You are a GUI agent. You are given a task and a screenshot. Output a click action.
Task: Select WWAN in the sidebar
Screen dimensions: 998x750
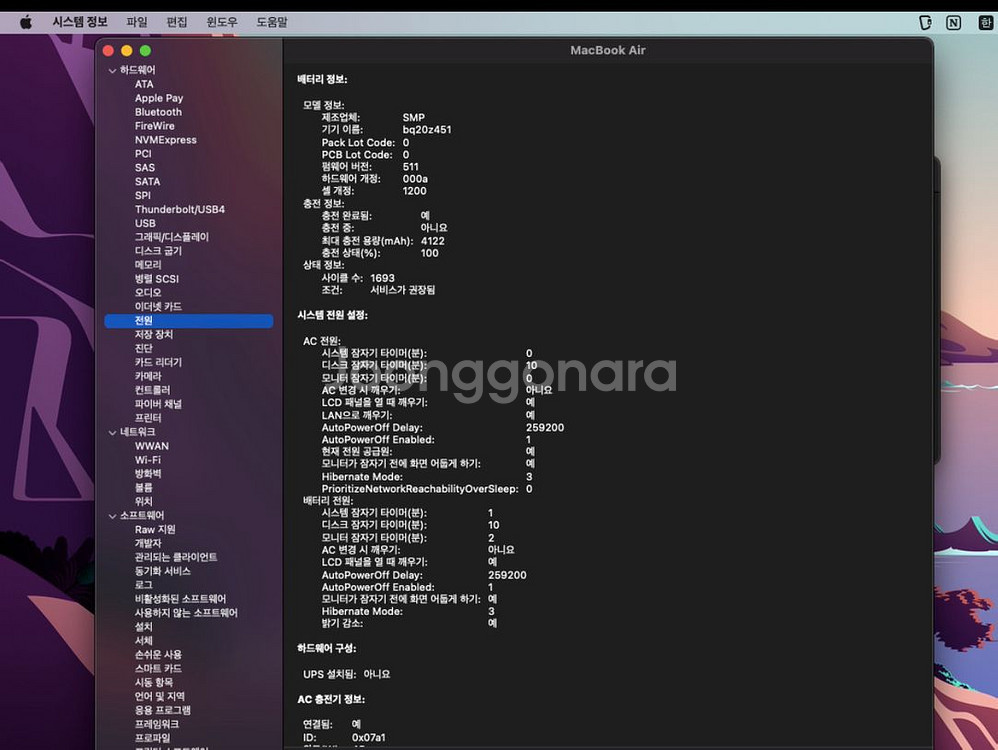(151, 446)
